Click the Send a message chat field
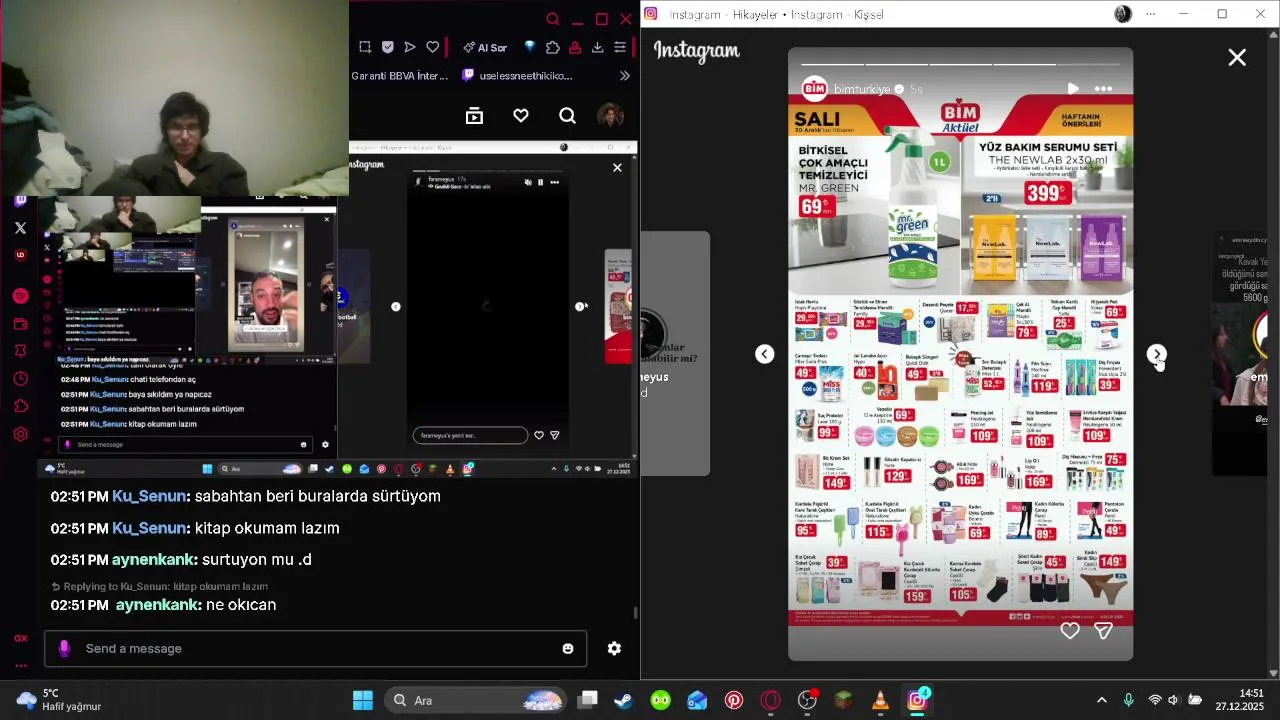The height and width of the screenshot is (720, 1280). tap(315, 648)
